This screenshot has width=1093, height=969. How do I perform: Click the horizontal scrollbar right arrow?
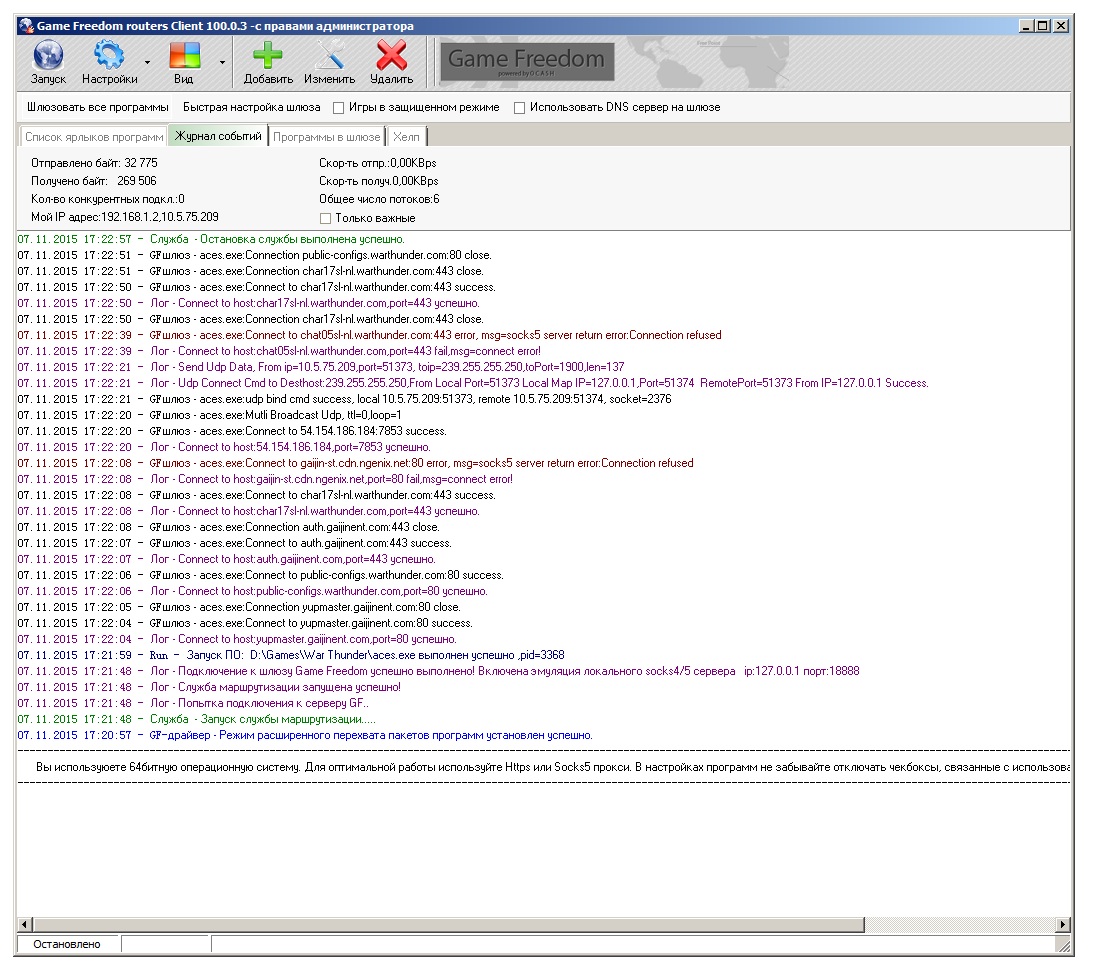point(1063,924)
